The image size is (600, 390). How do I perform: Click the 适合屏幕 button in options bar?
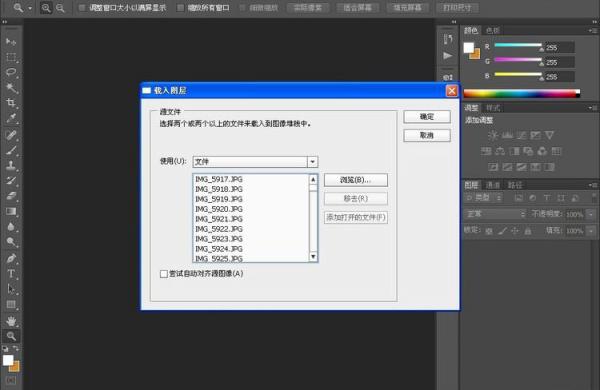(x=358, y=8)
